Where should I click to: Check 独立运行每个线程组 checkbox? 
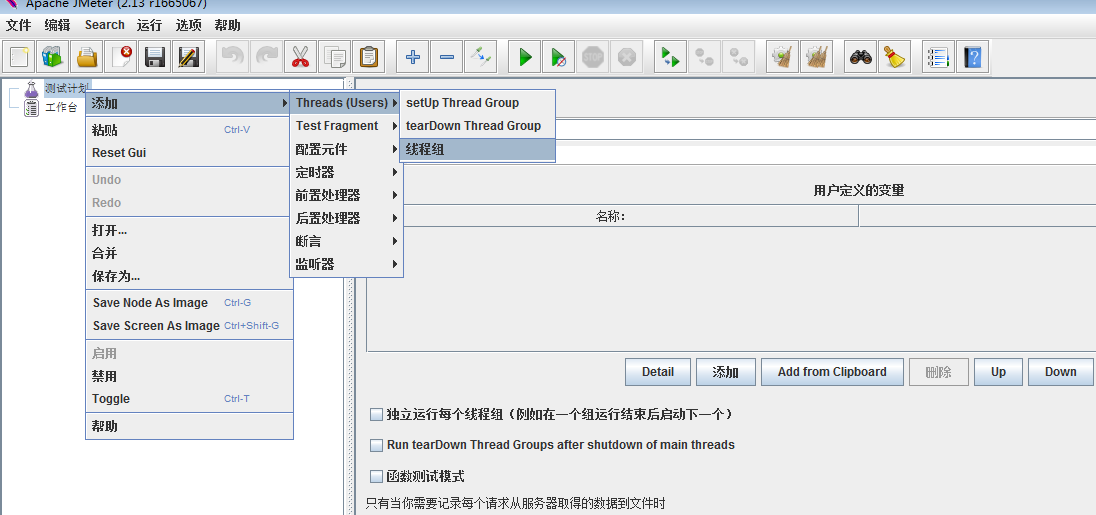[x=376, y=414]
